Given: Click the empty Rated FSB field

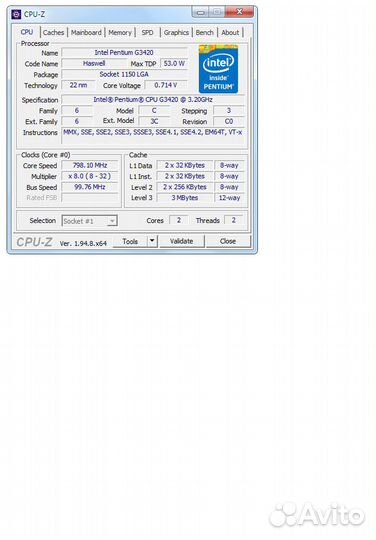Looking at the screenshot, I should tap(90, 198).
